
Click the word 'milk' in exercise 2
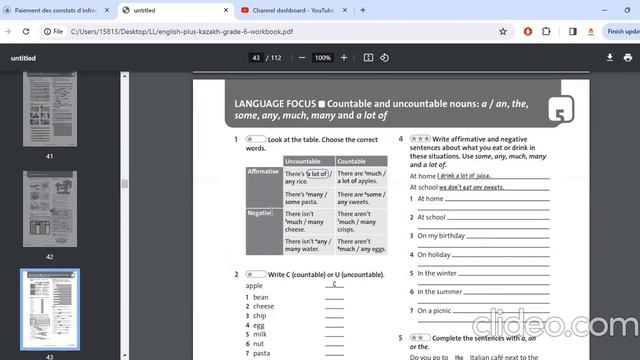click(260, 334)
